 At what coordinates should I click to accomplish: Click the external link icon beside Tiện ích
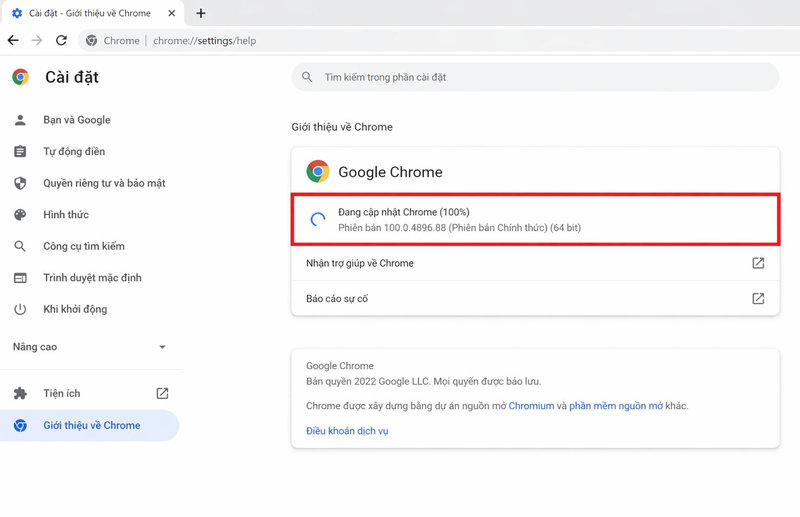[162, 393]
